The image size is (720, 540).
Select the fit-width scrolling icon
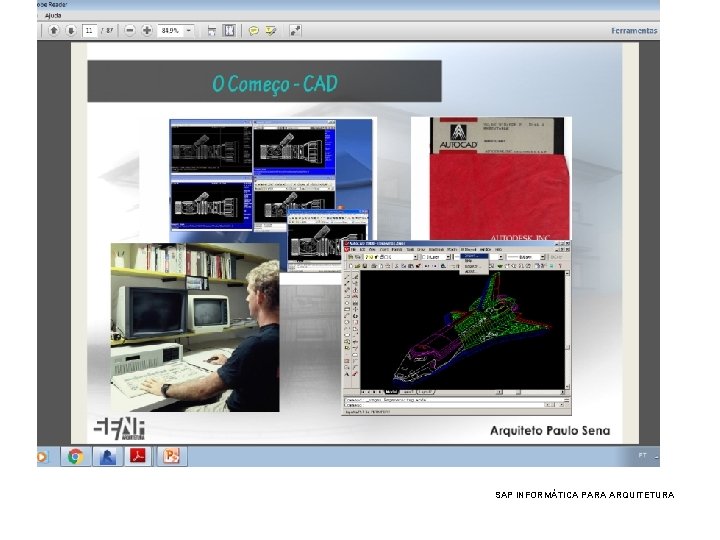(212, 31)
